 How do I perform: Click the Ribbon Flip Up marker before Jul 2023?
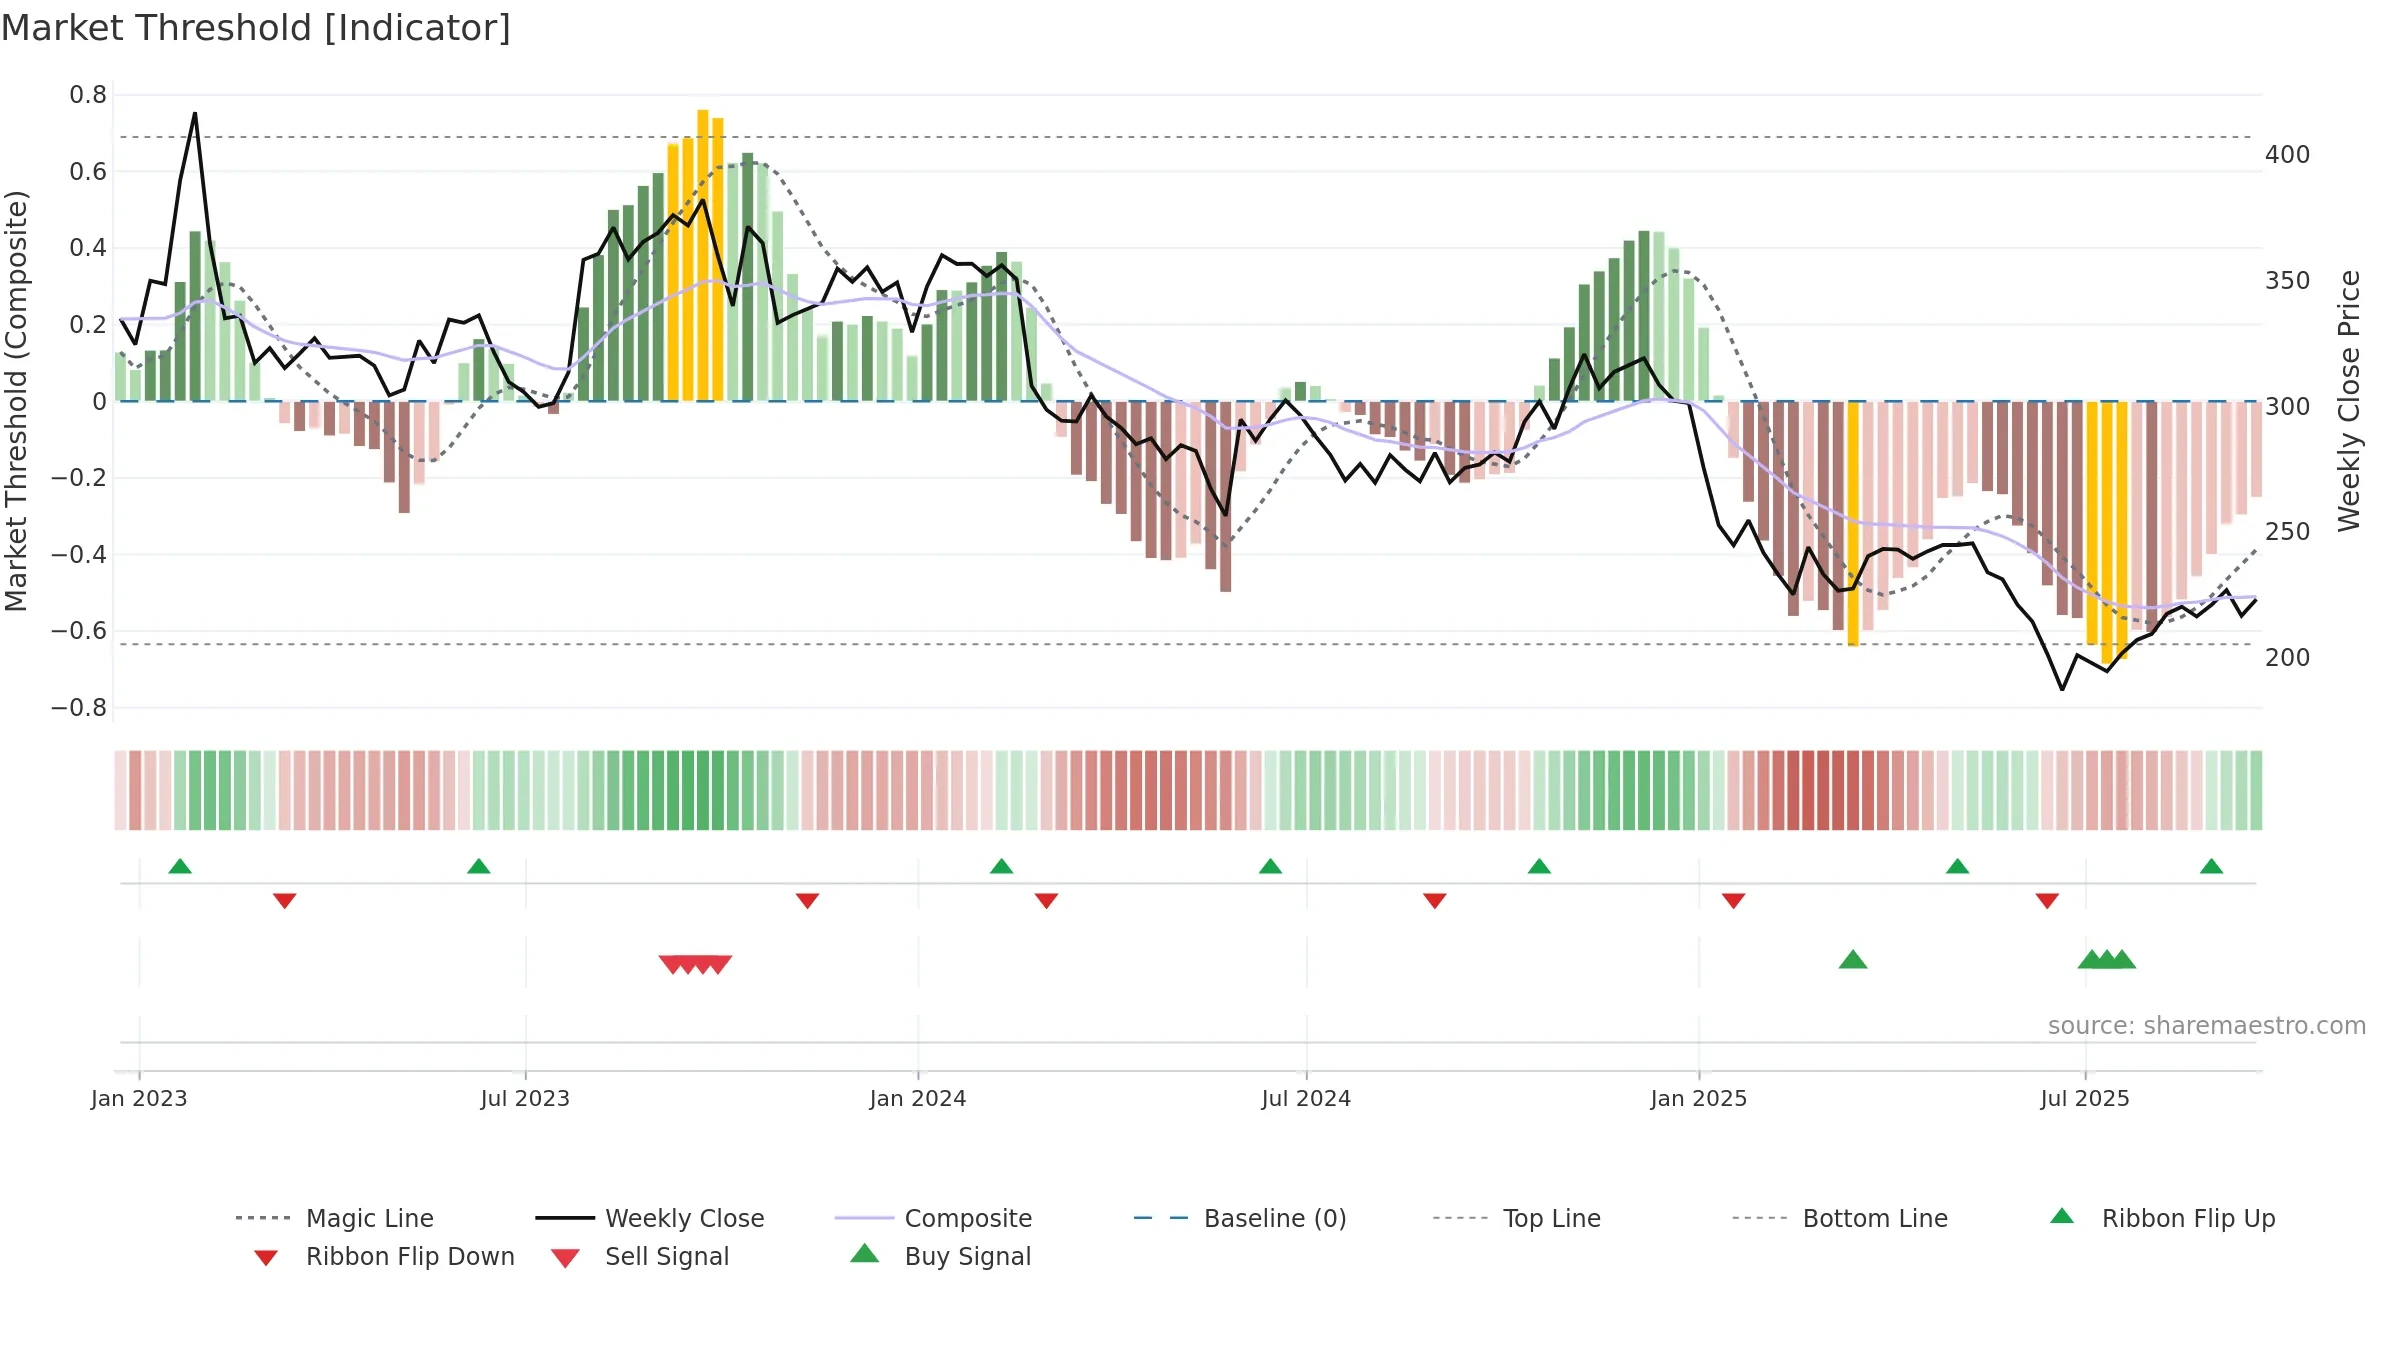tap(479, 866)
